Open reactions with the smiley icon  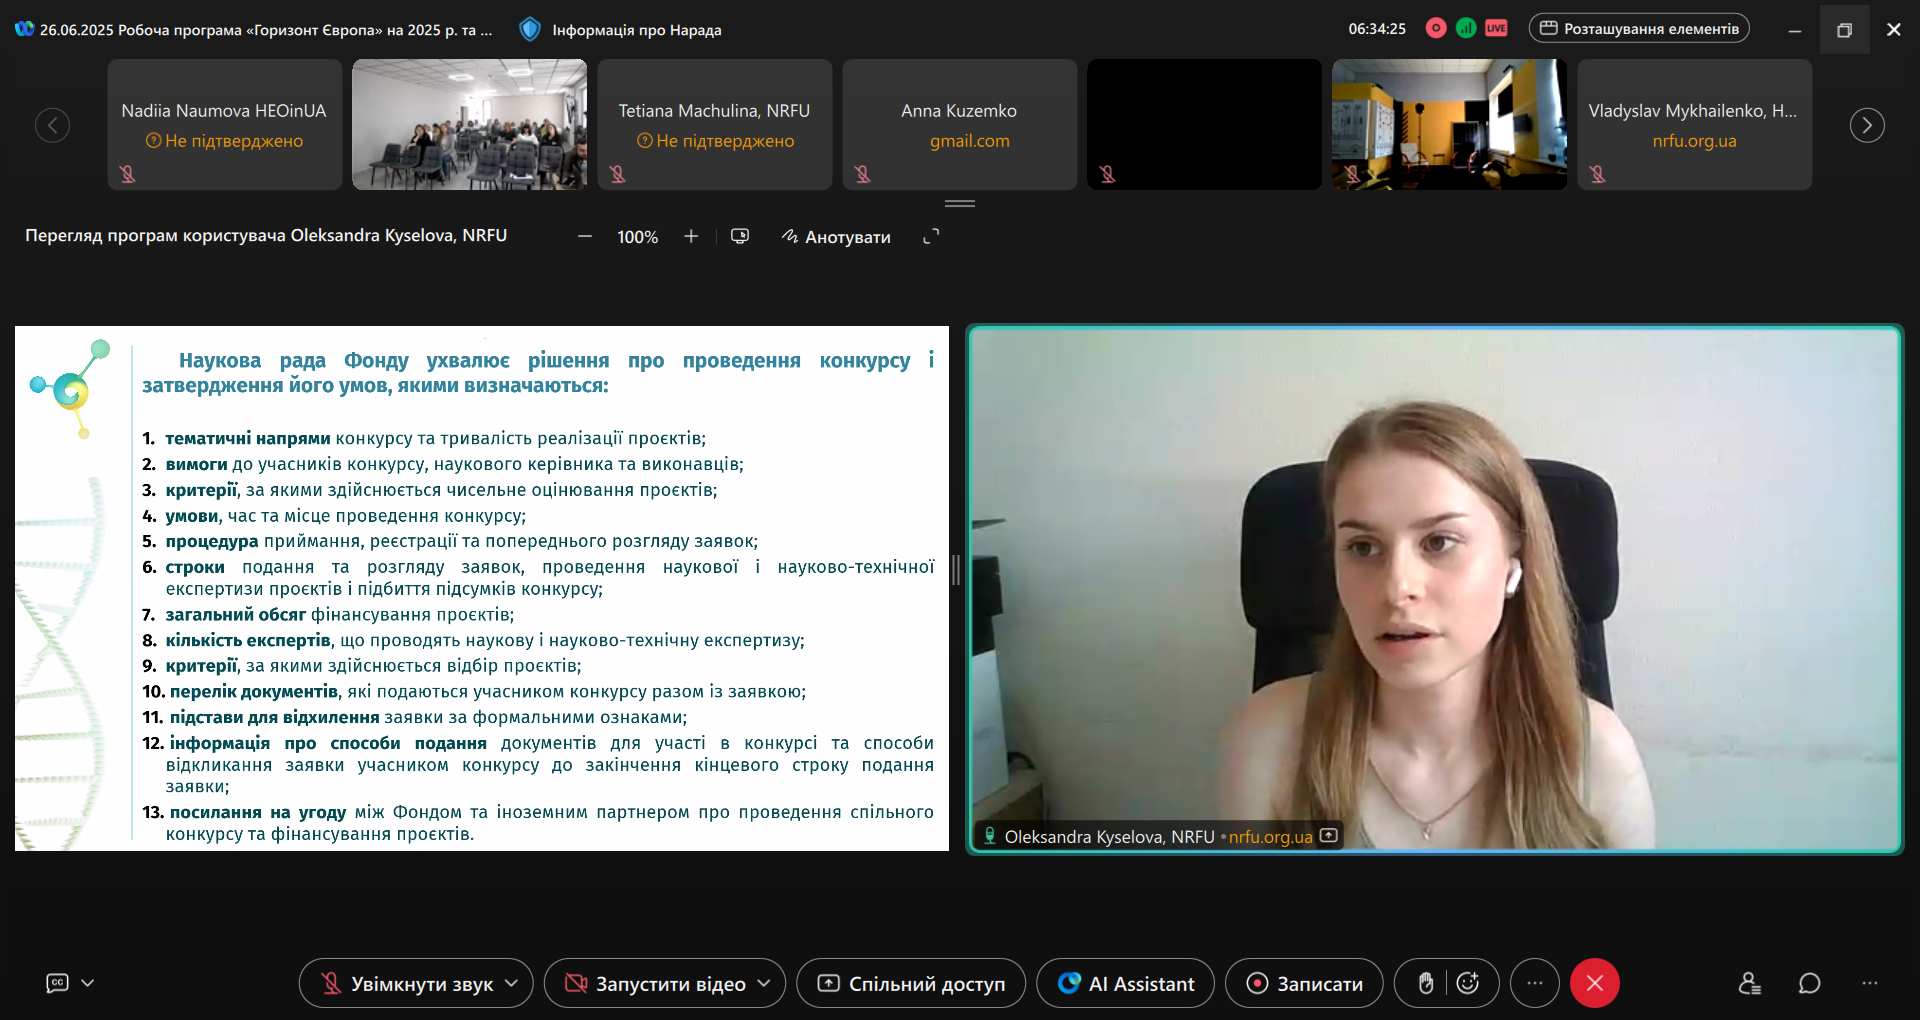1468,984
